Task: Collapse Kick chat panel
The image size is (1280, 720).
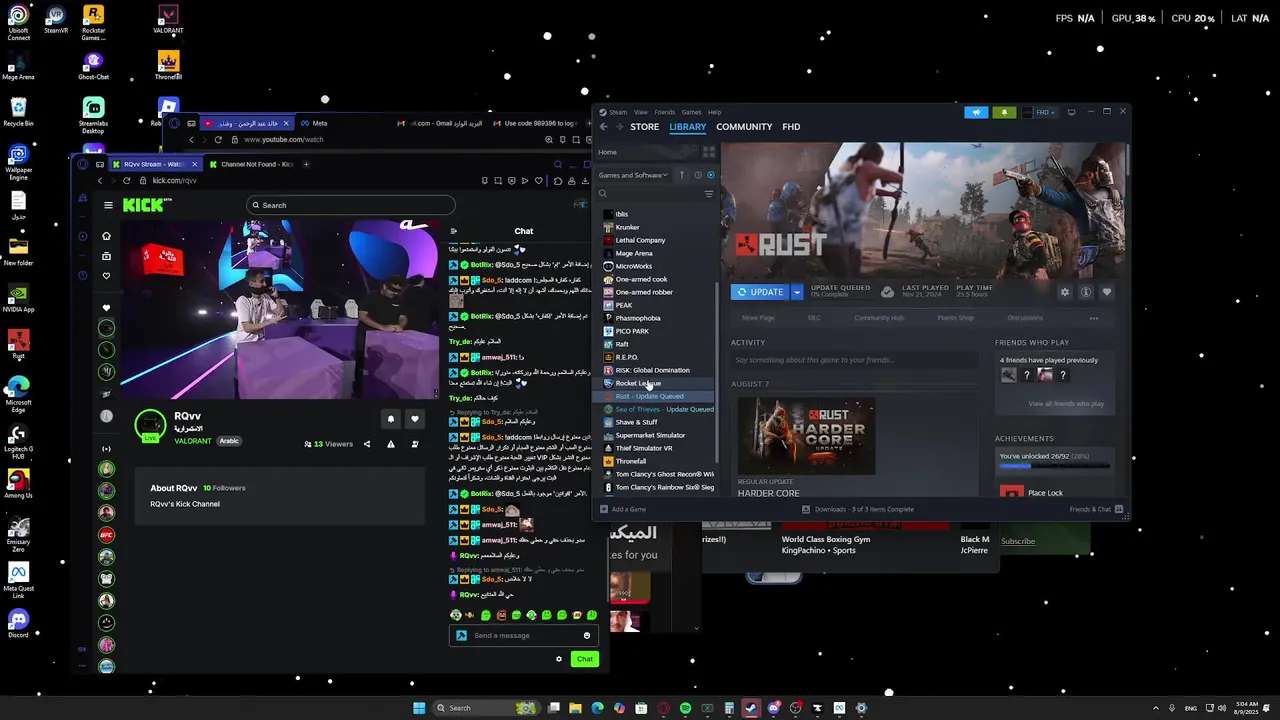Action: pyautogui.click(x=453, y=231)
